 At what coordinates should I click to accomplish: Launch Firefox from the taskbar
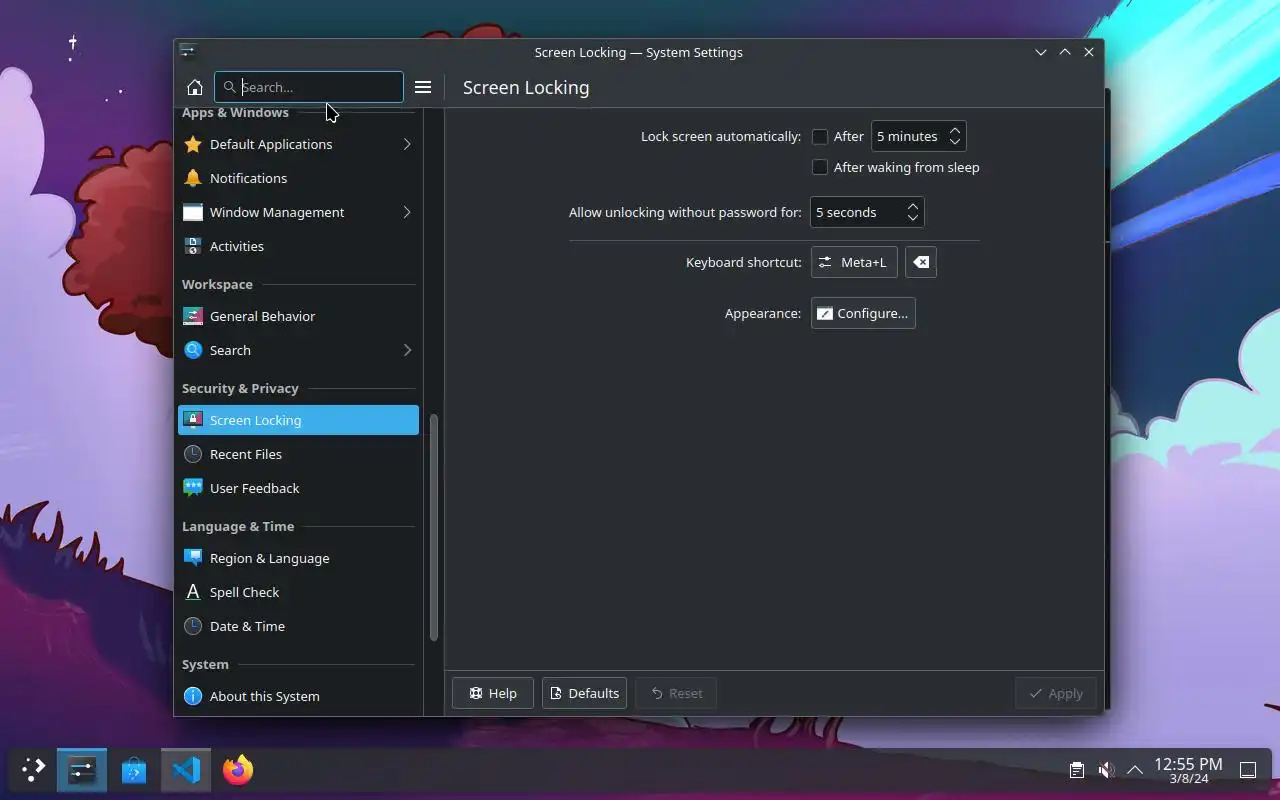(238, 770)
